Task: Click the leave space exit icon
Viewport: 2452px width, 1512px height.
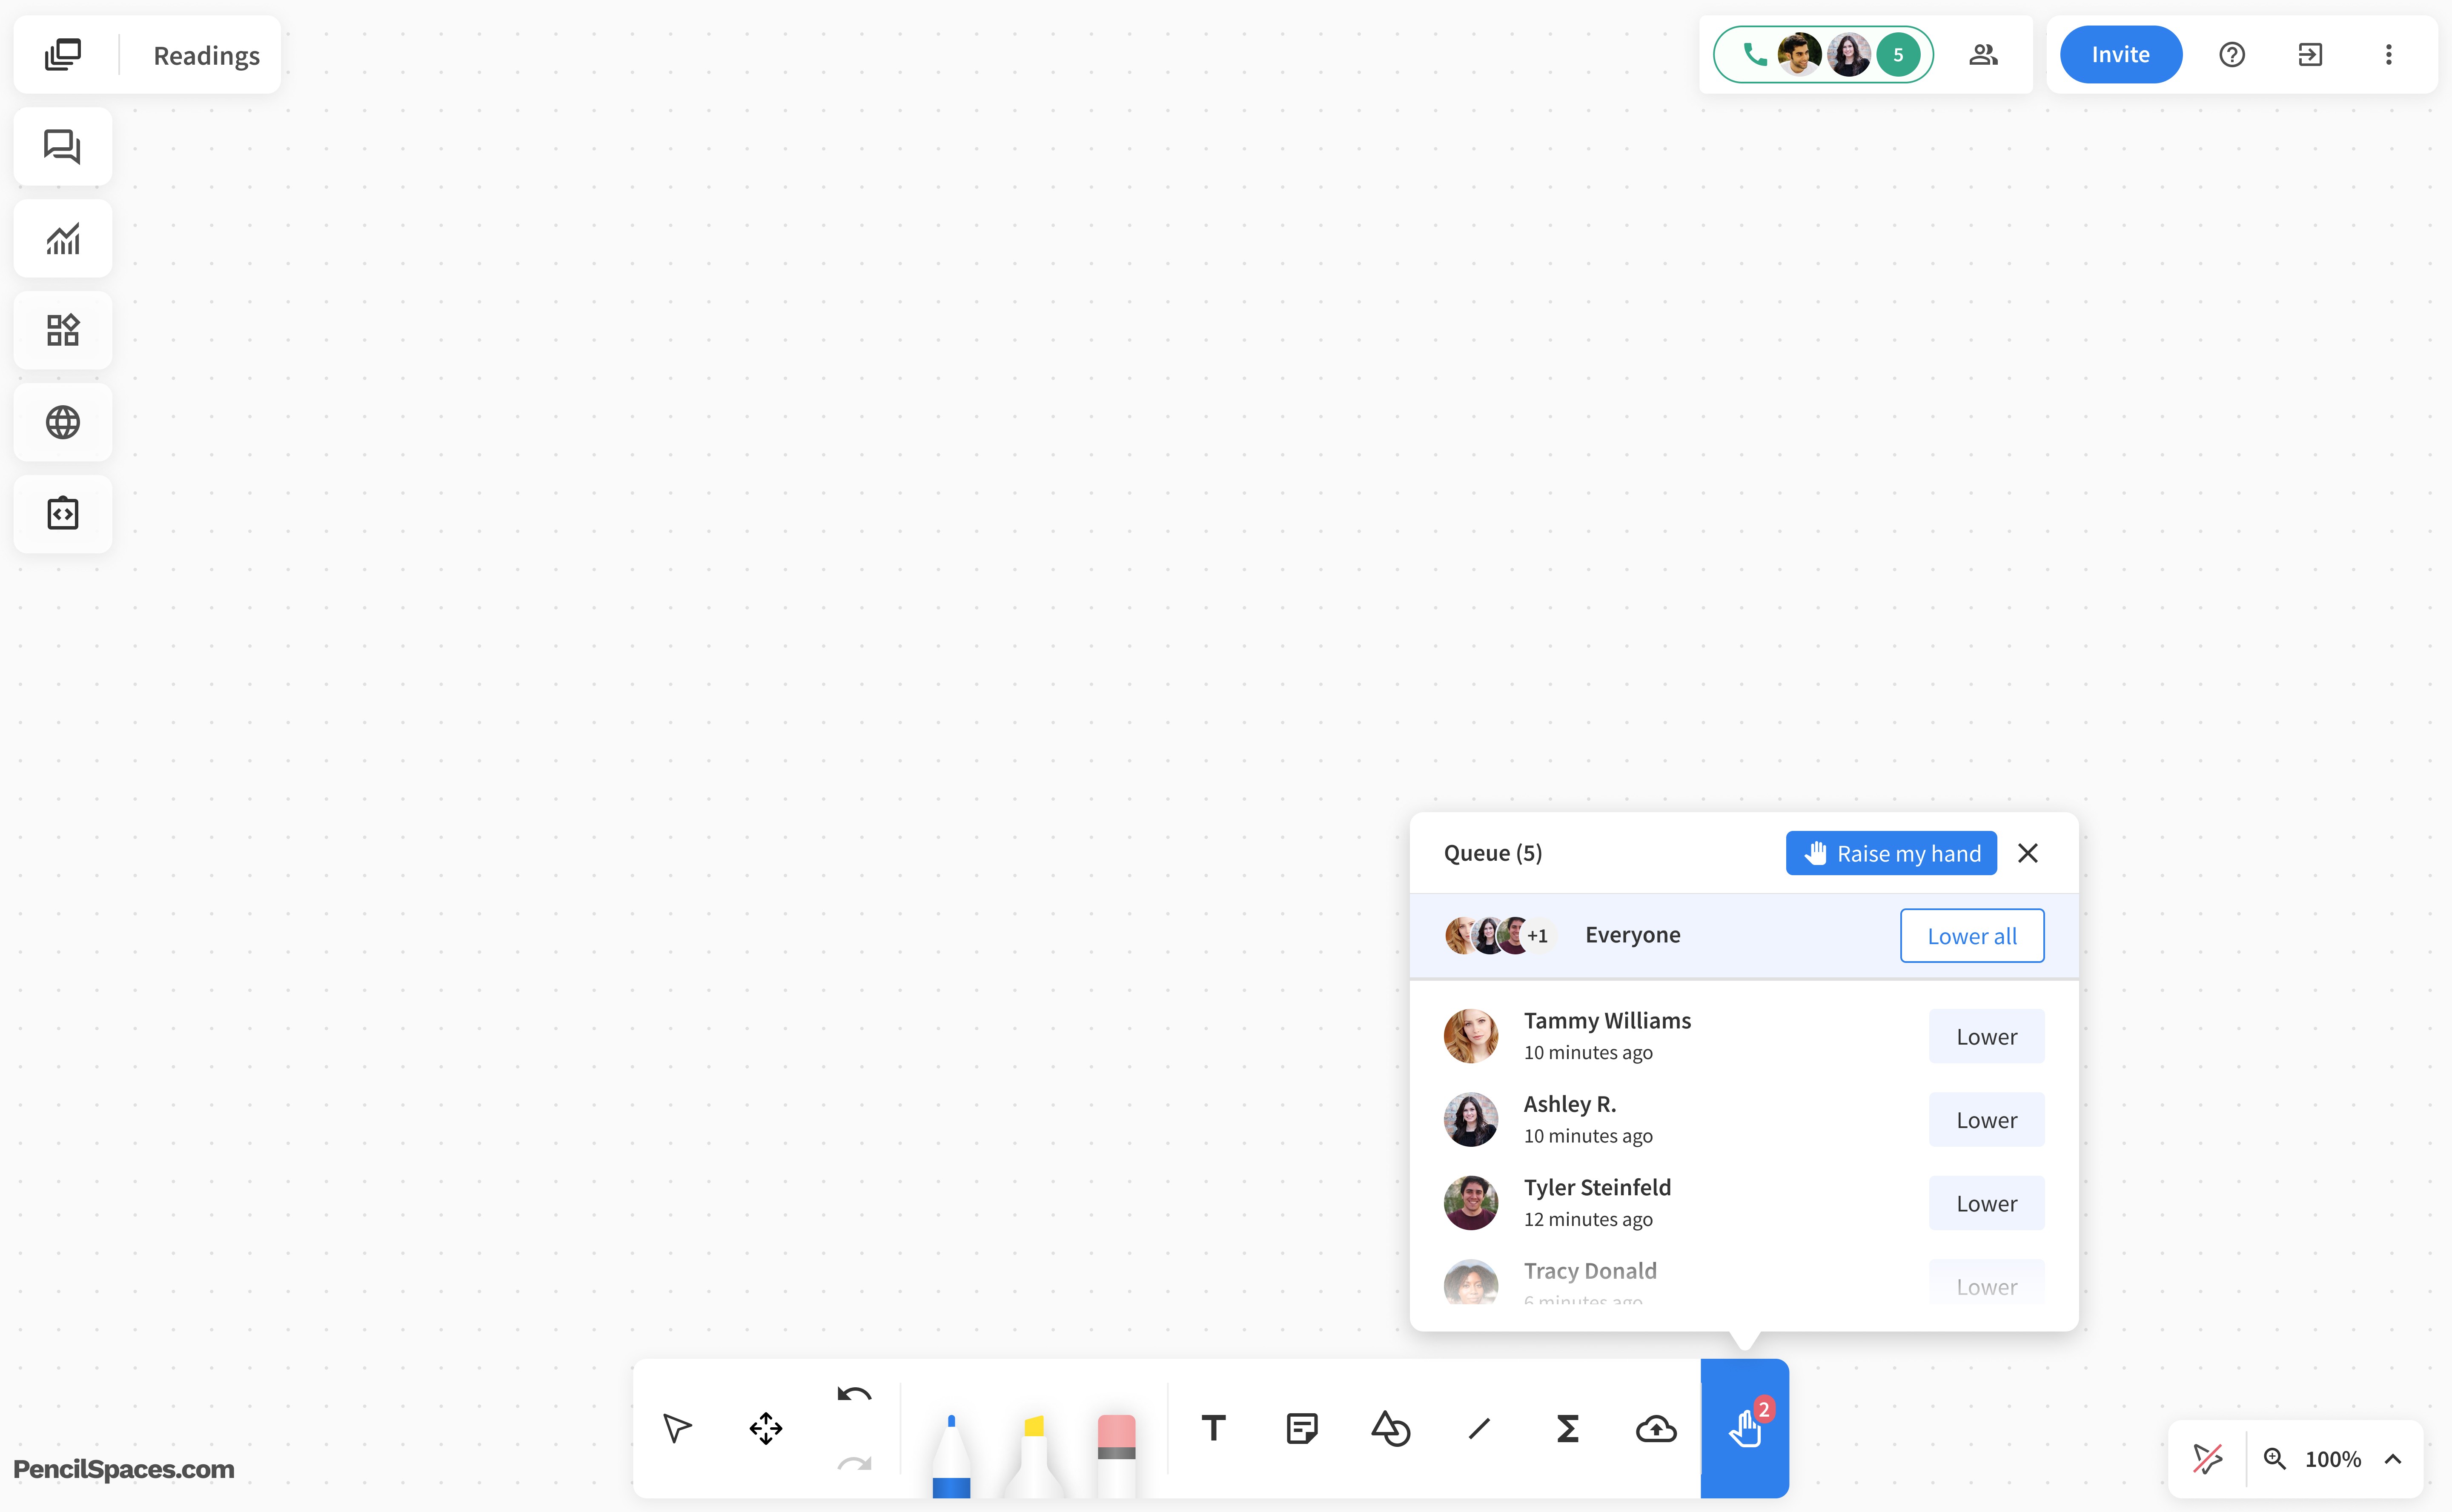Action: pyautogui.click(x=2310, y=55)
